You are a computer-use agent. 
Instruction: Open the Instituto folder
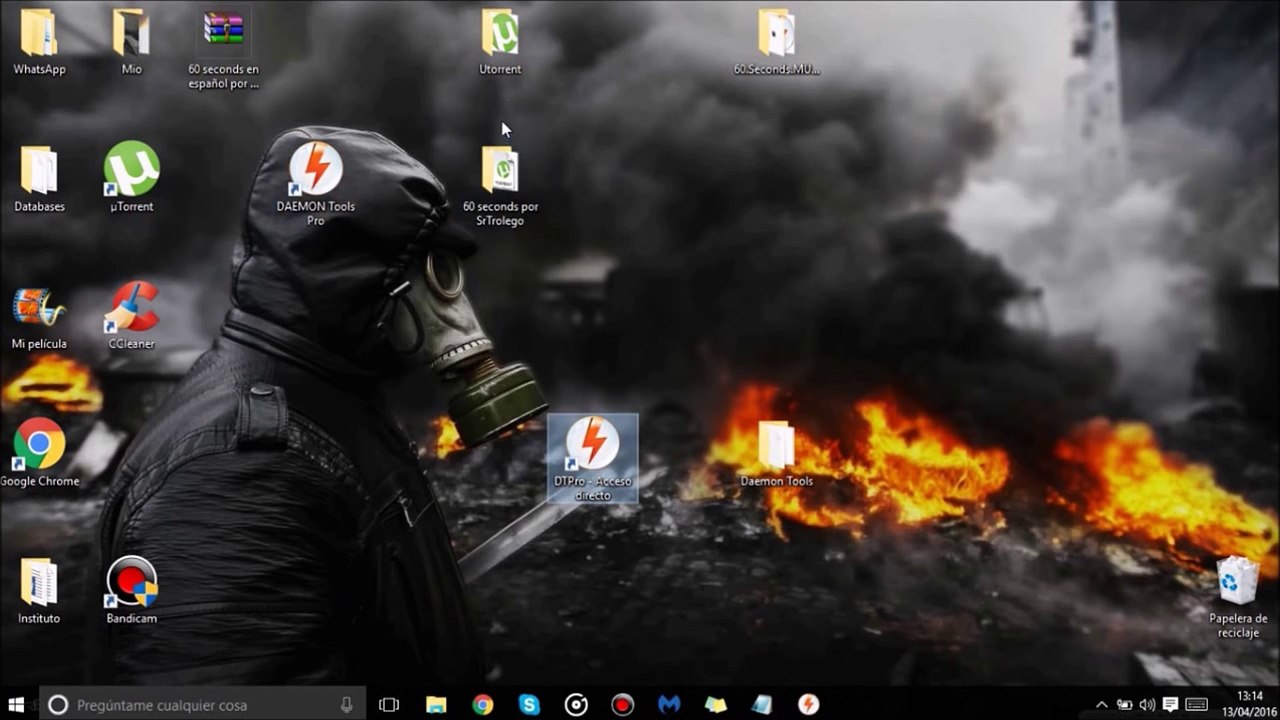pos(39,591)
